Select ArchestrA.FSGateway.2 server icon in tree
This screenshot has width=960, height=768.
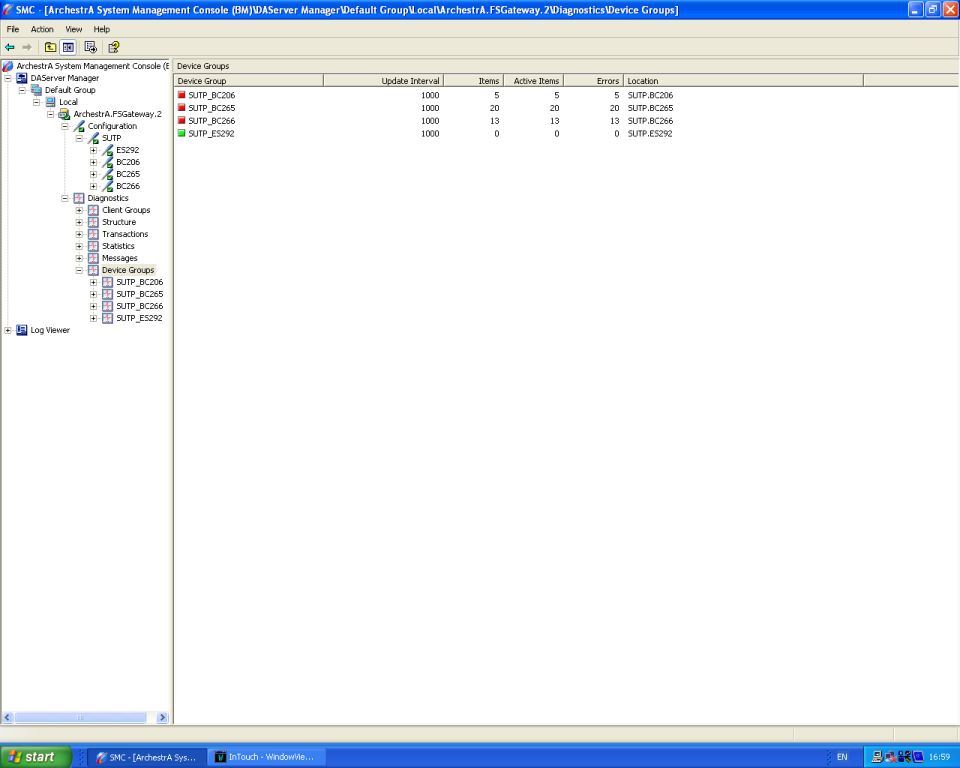[x=65, y=114]
